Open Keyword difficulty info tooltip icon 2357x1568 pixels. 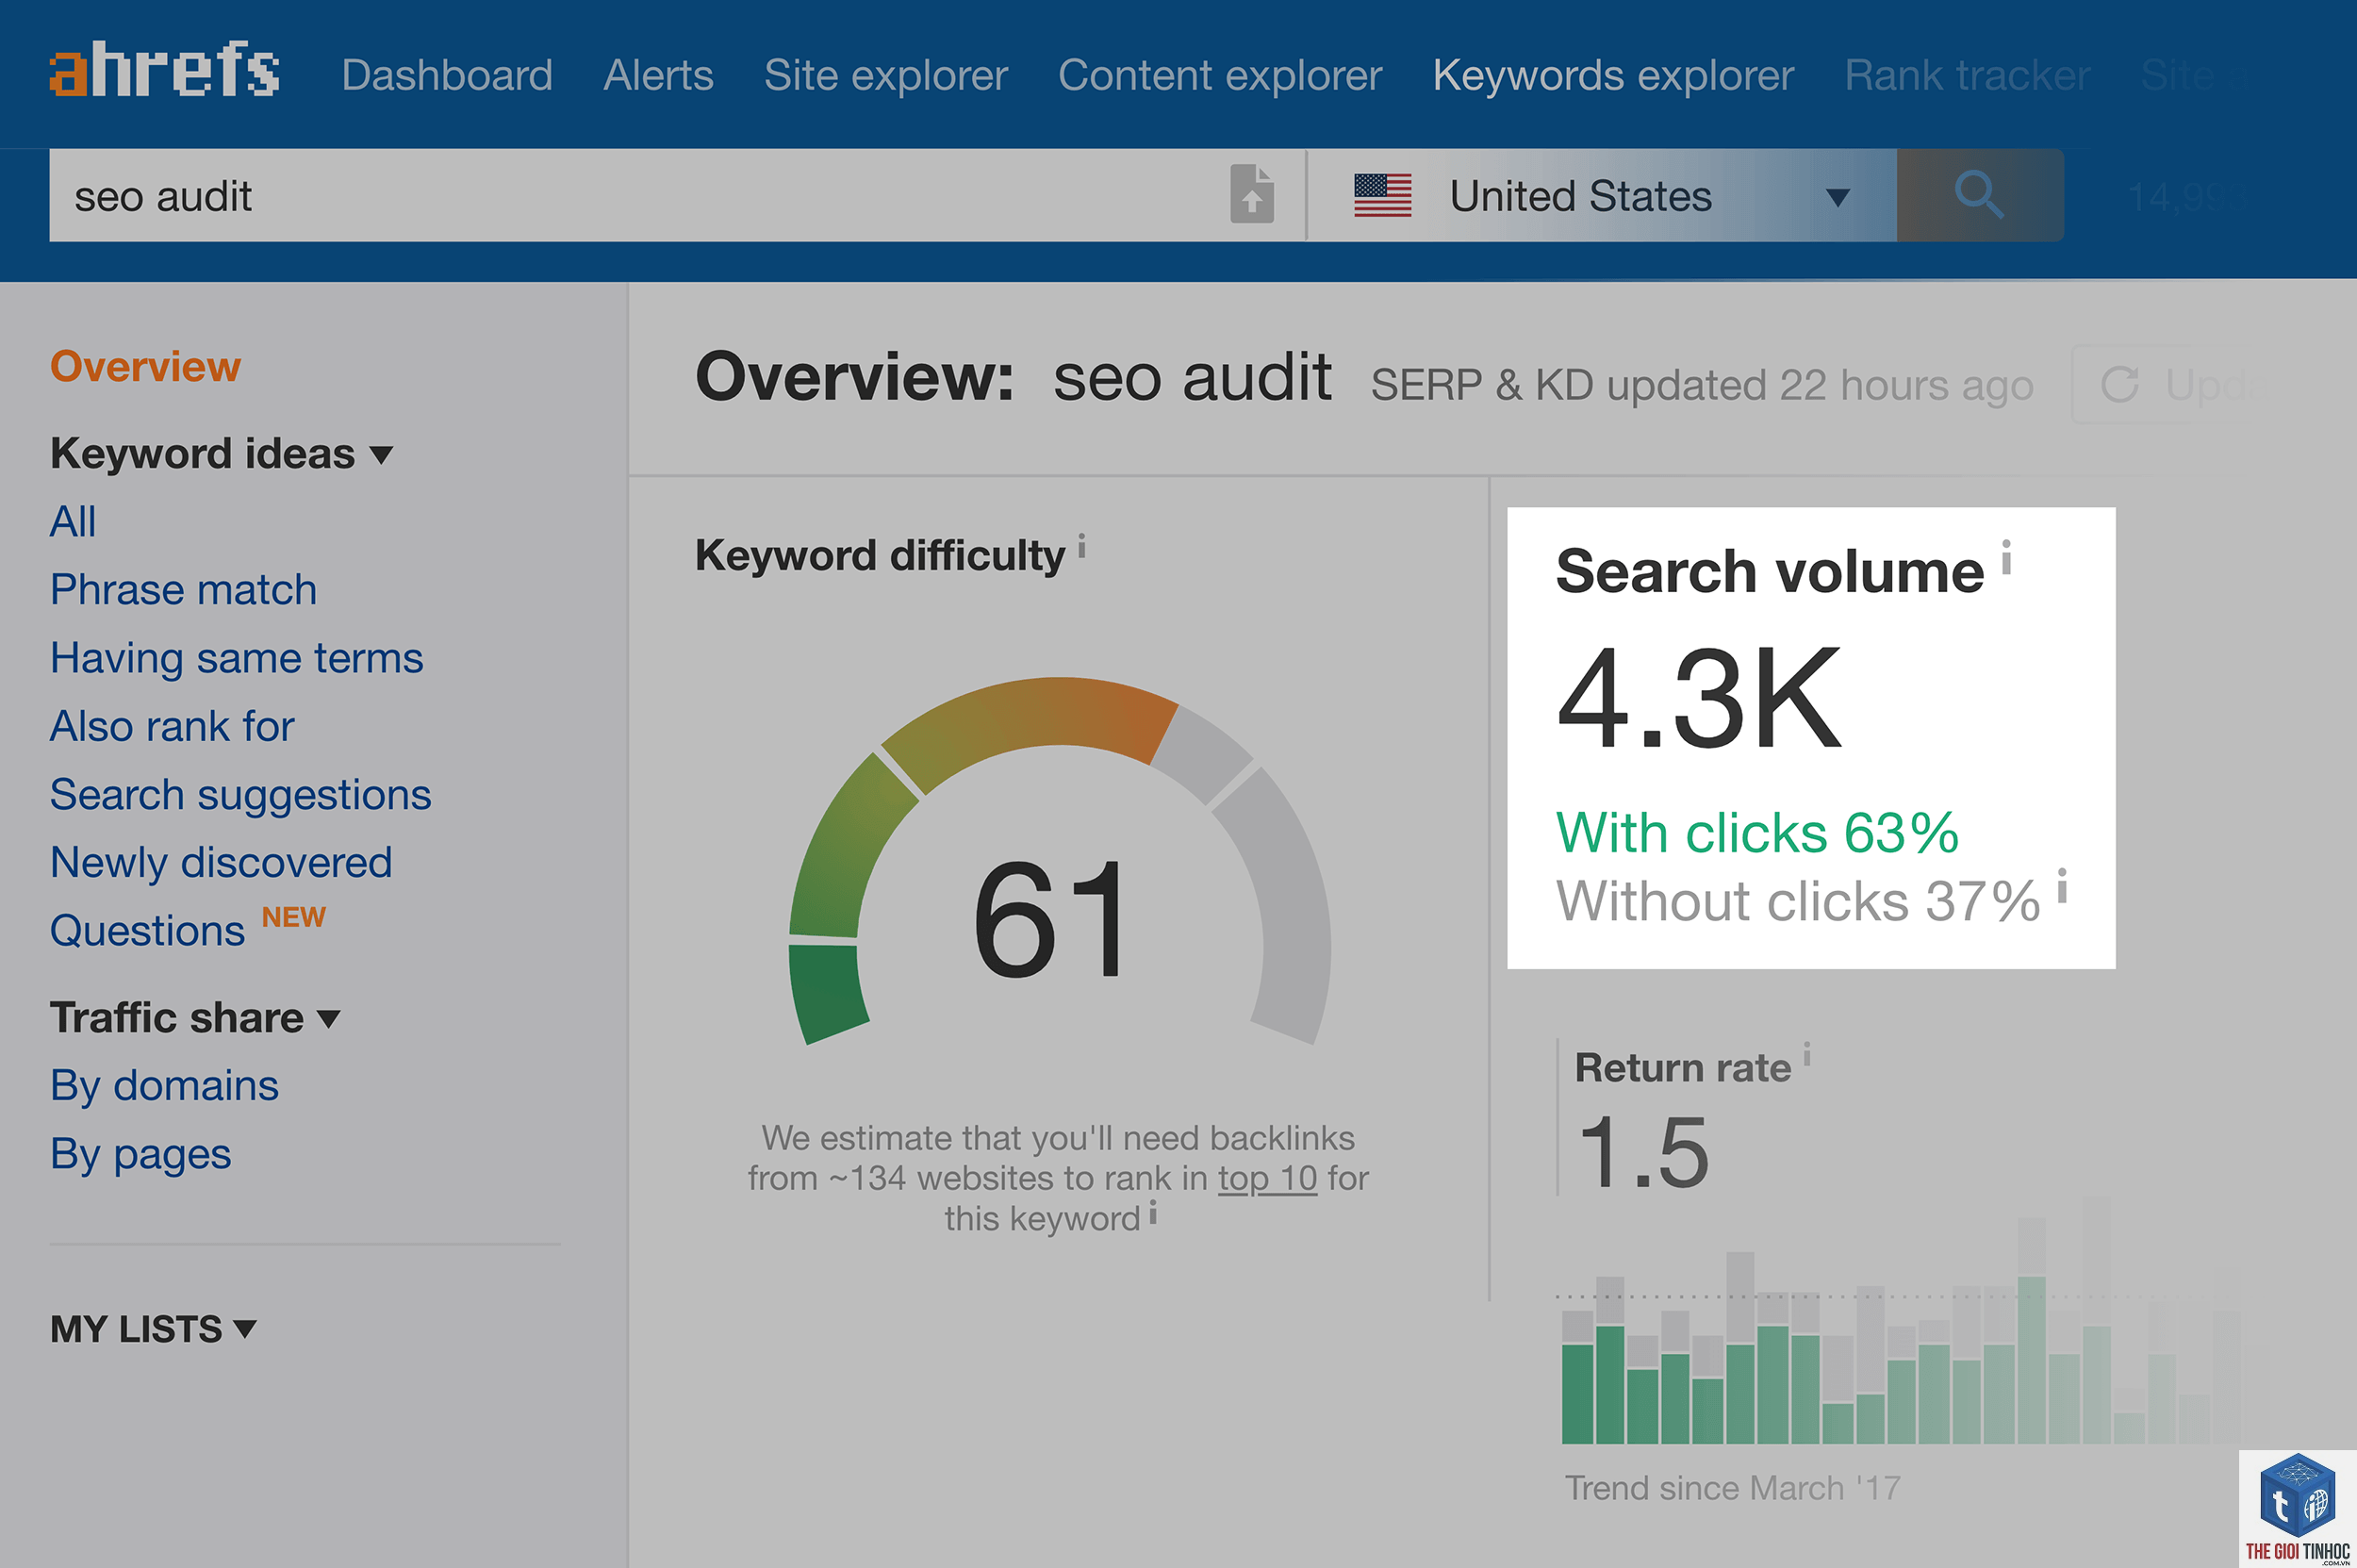[x=1082, y=546]
